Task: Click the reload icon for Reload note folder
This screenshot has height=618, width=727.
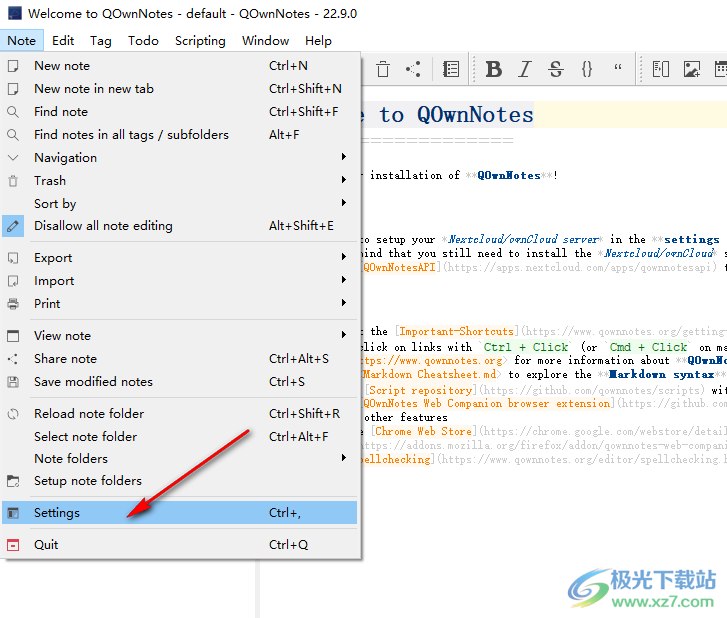Action: 13,414
